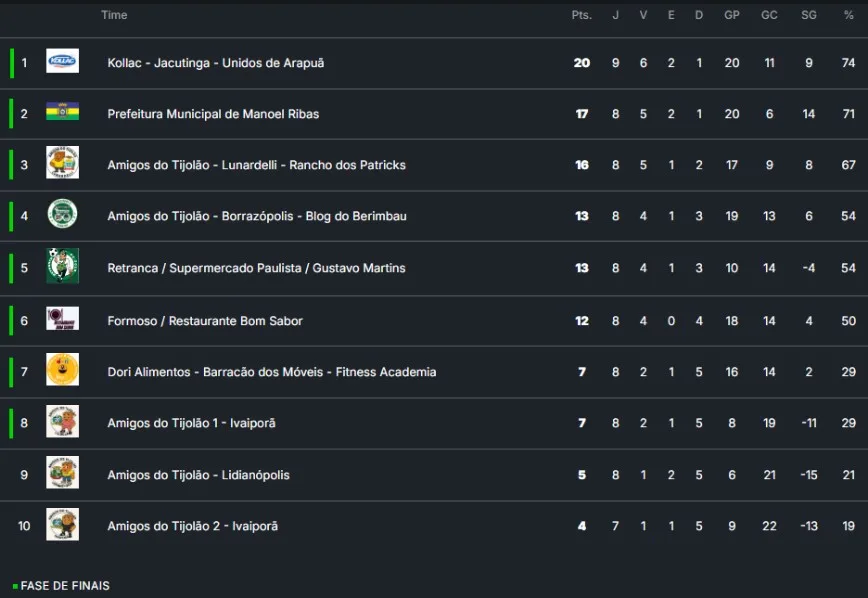Click the Lidianópolis team crest in ninth place

pos(62,474)
